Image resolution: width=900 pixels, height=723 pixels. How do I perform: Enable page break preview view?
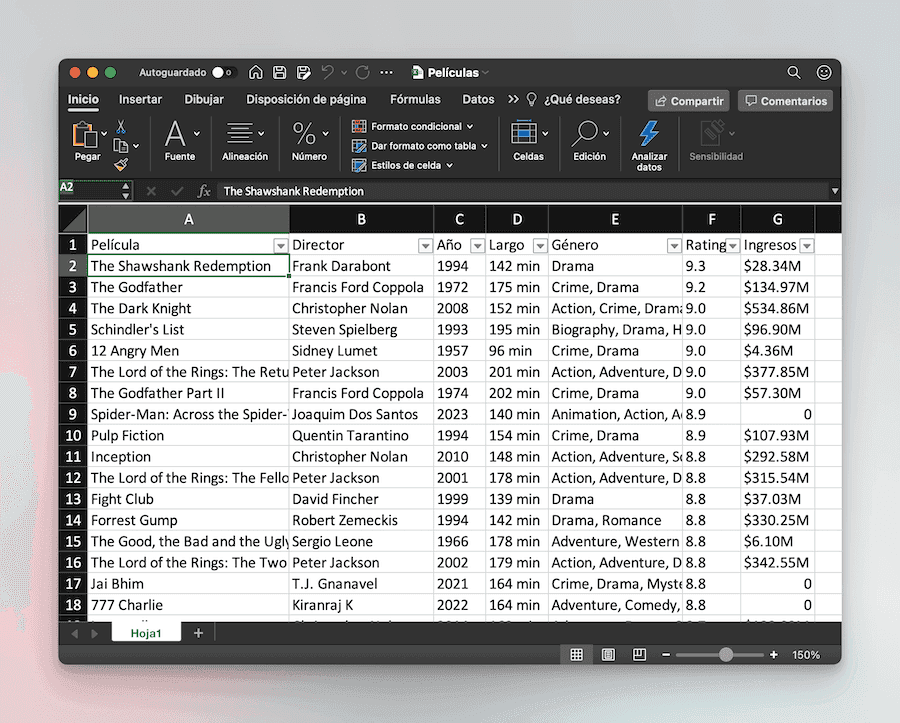[639, 655]
